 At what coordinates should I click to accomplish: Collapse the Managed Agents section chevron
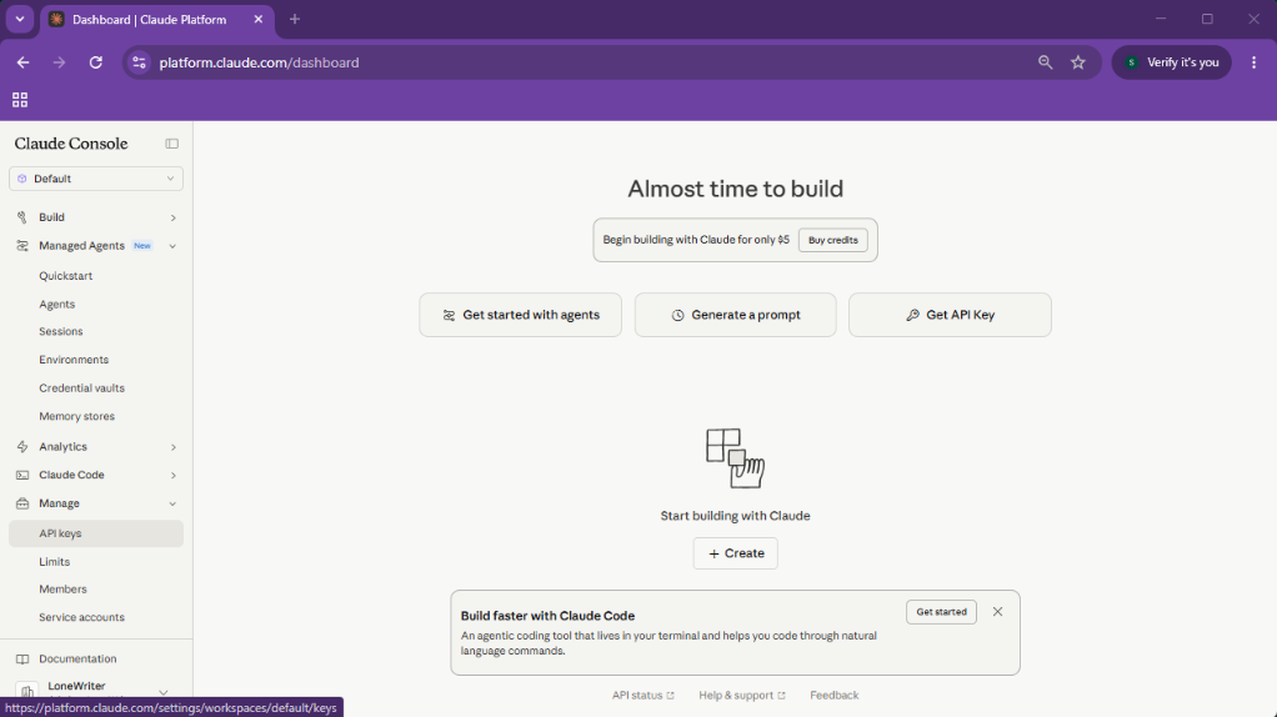pyautogui.click(x=173, y=246)
